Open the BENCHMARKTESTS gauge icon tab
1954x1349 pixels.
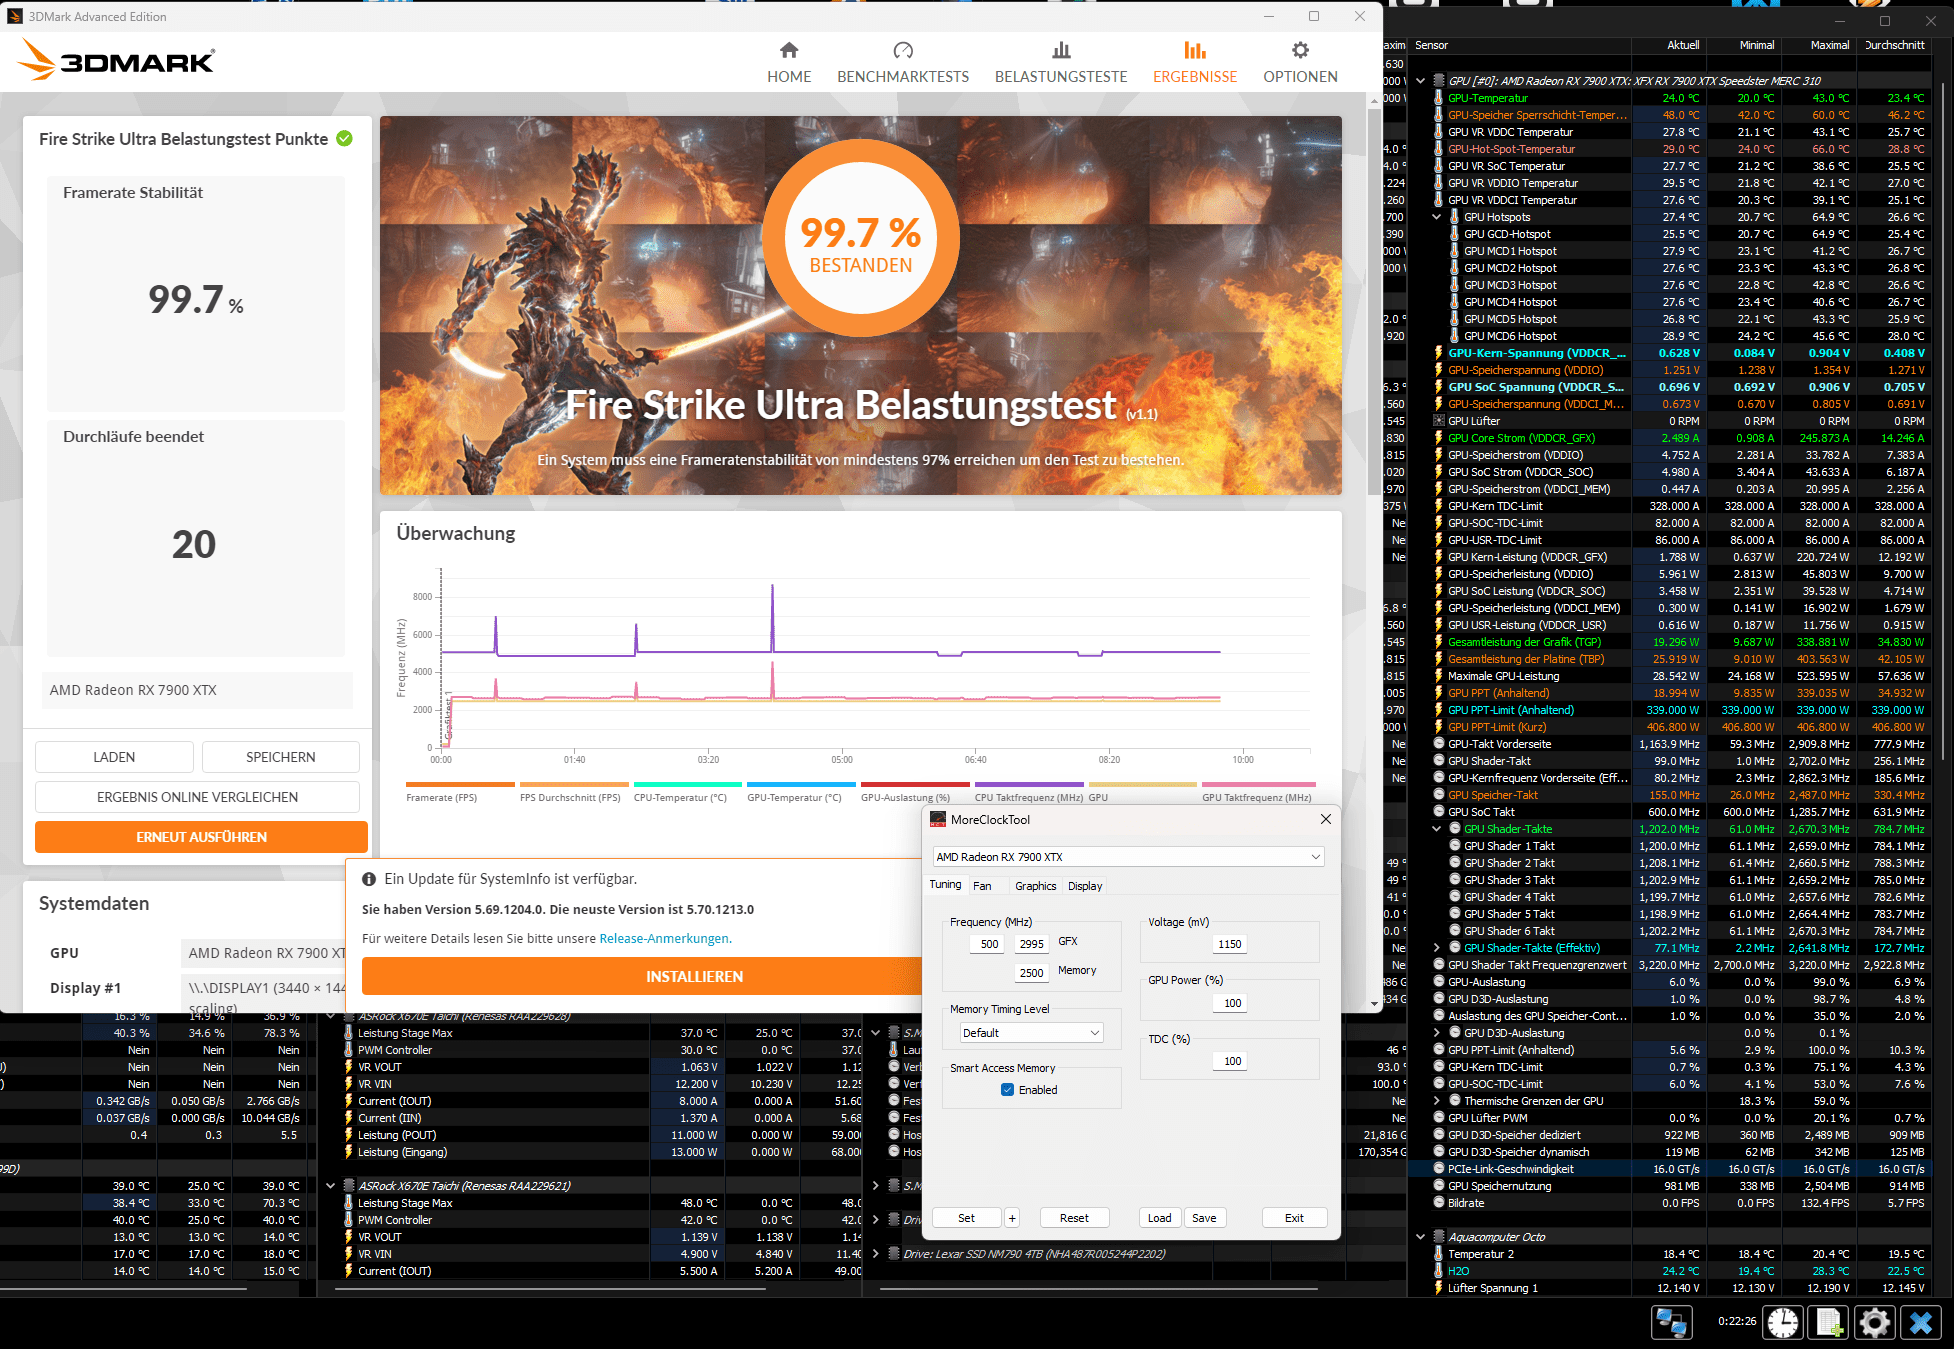pos(903,50)
